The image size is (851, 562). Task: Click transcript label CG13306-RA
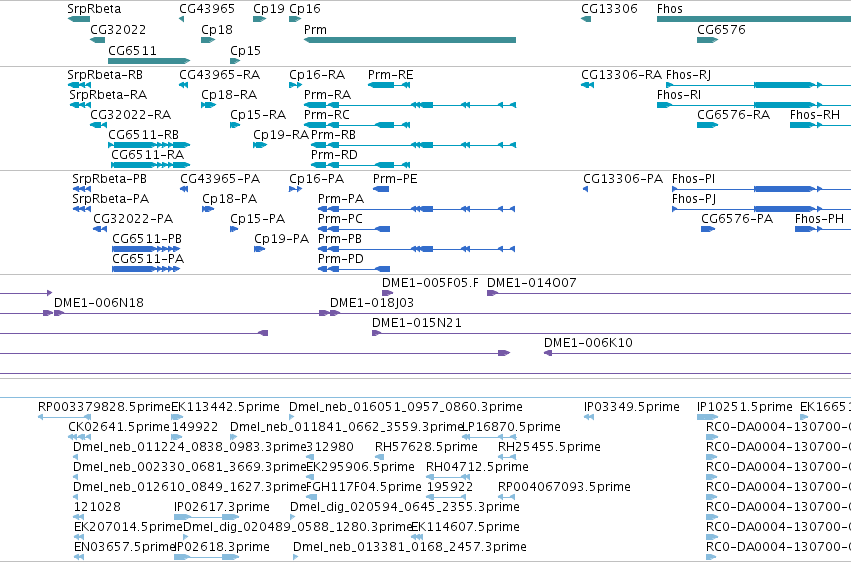[x=621, y=74]
